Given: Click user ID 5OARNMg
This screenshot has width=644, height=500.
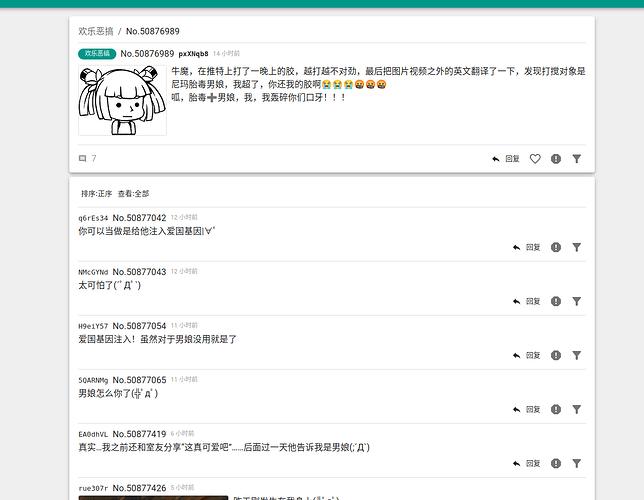Looking at the screenshot, I should click(93, 380).
